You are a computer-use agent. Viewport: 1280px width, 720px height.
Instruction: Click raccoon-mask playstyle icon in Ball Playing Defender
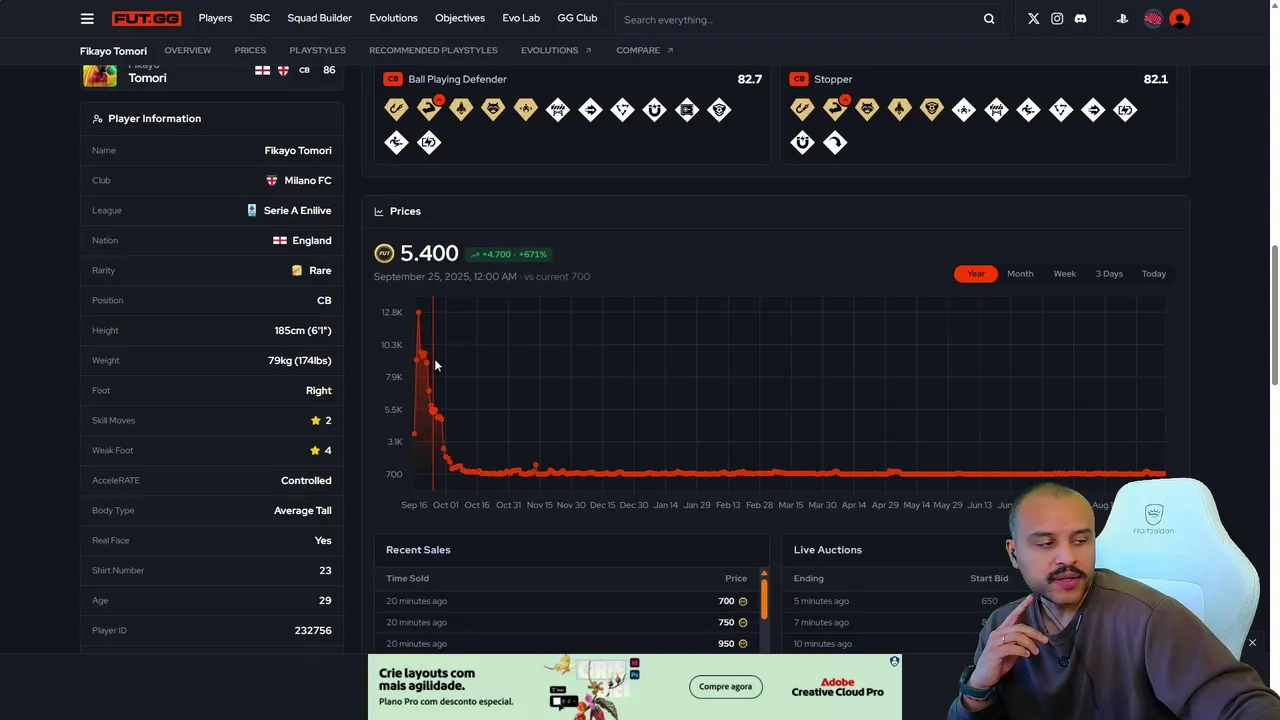click(x=493, y=109)
